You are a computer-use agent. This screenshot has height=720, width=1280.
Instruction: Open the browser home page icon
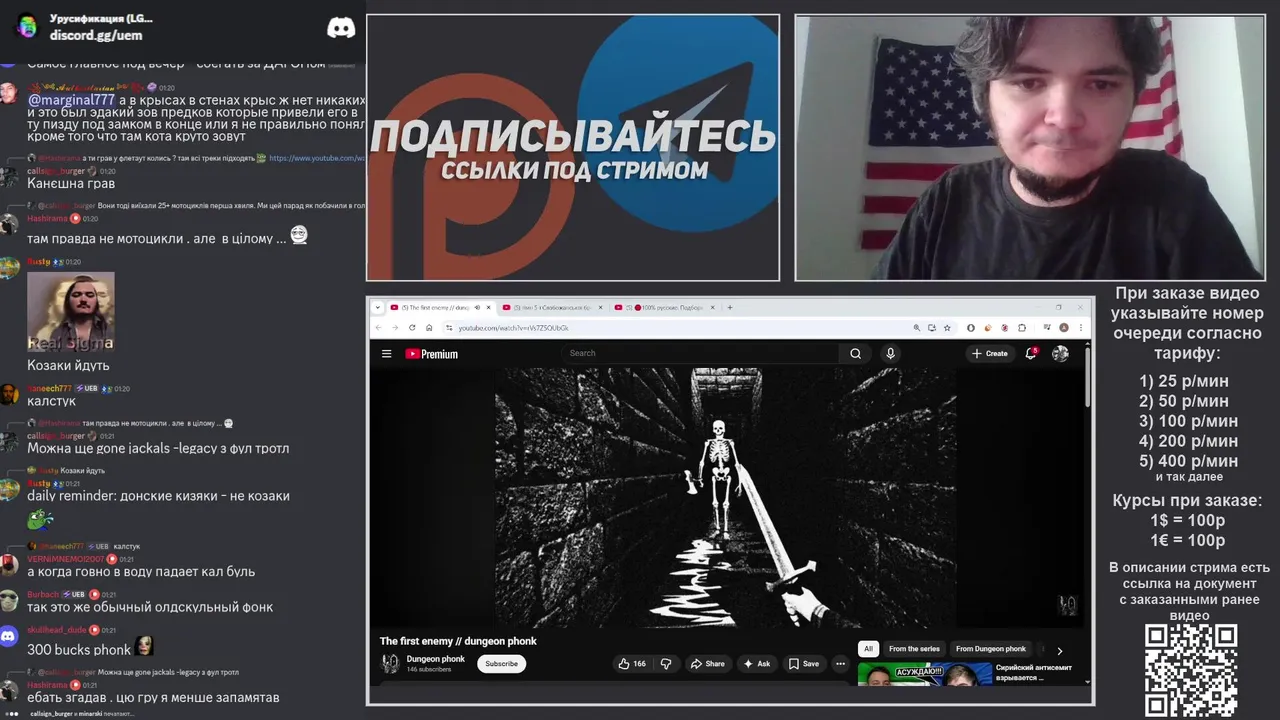(x=429, y=327)
